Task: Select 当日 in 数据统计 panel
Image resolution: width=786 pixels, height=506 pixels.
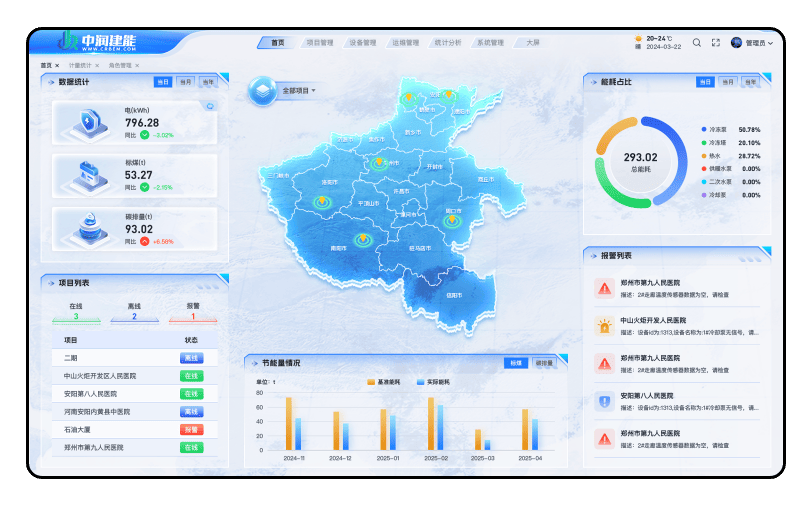Action: (x=163, y=82)
